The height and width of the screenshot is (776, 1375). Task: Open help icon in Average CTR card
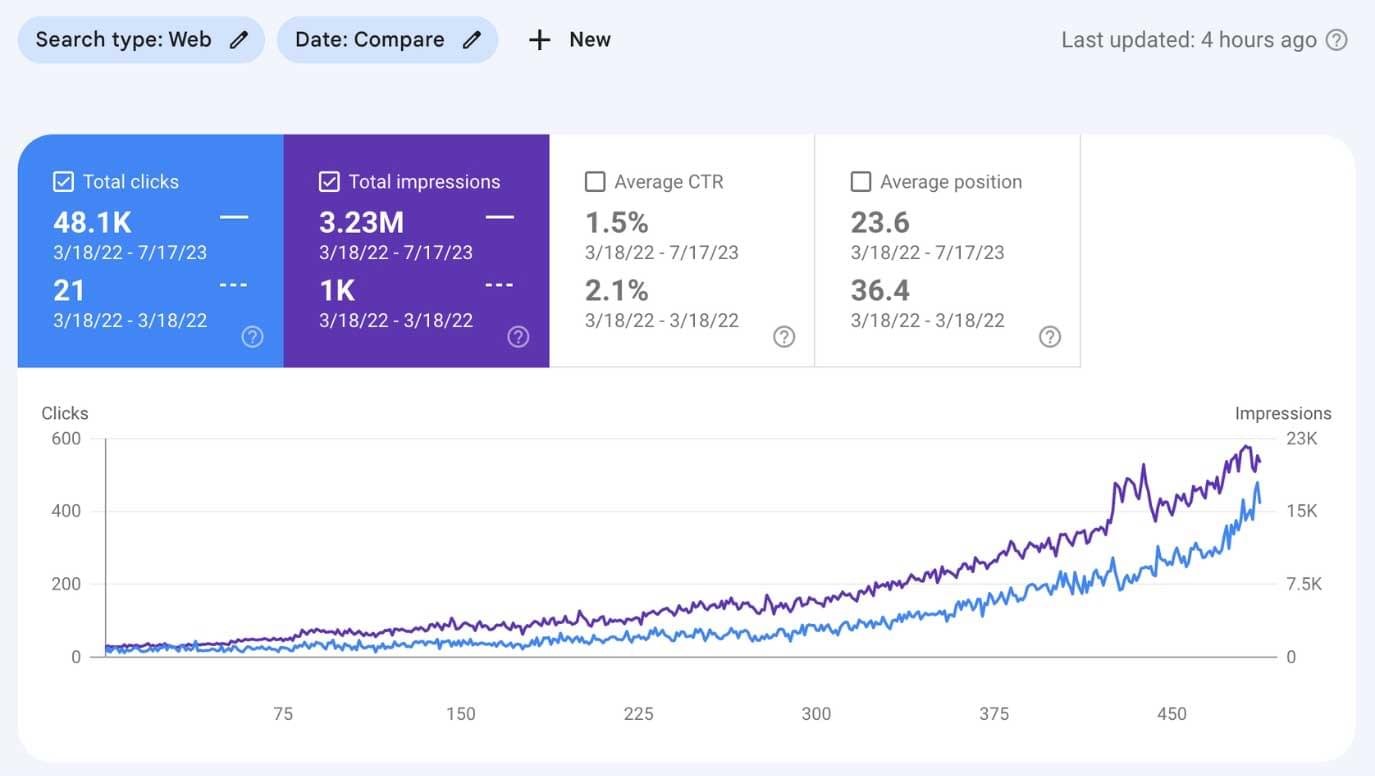pyautogui.click(x=784, y=337)
